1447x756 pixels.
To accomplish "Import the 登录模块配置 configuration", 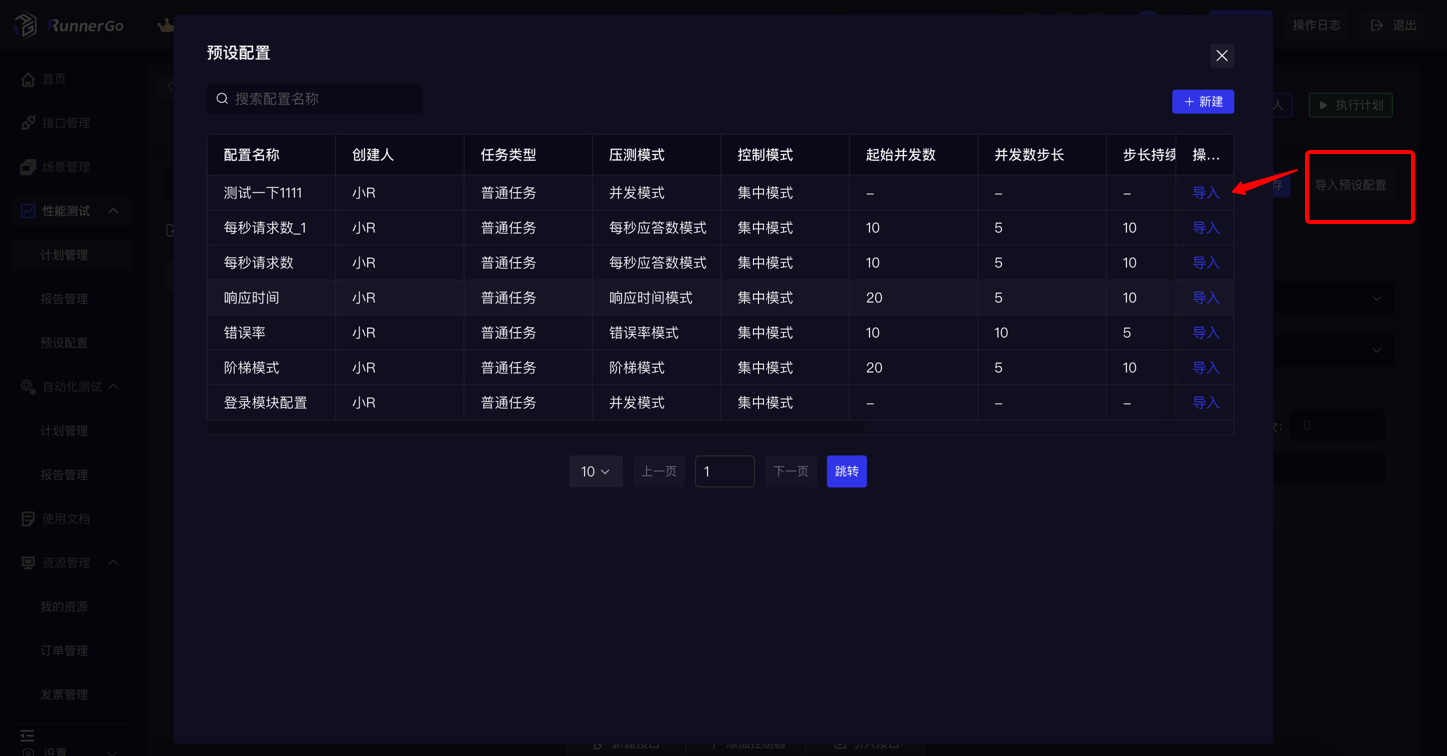I will click(x=1205, y=403).
